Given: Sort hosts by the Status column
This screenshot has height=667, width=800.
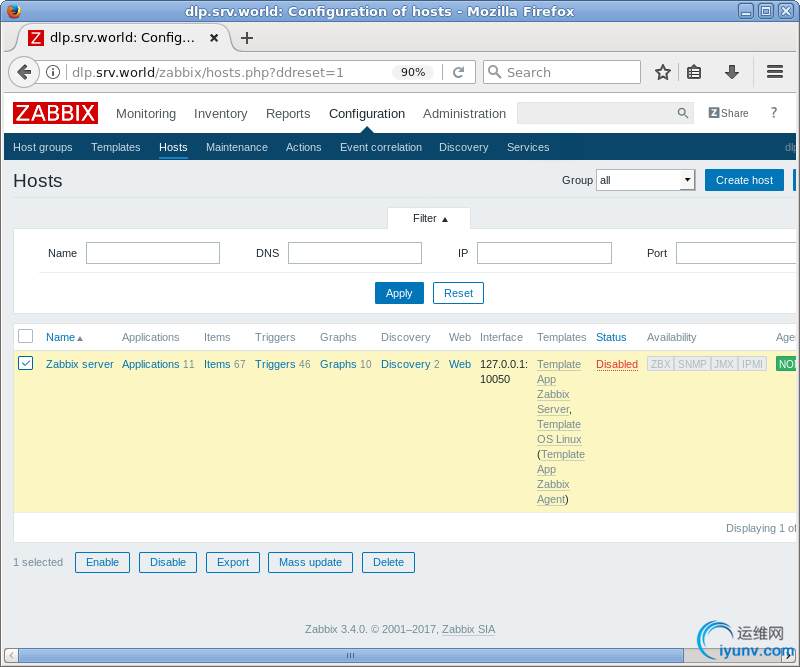Looking at the screenshot, I should click(611, 337).
